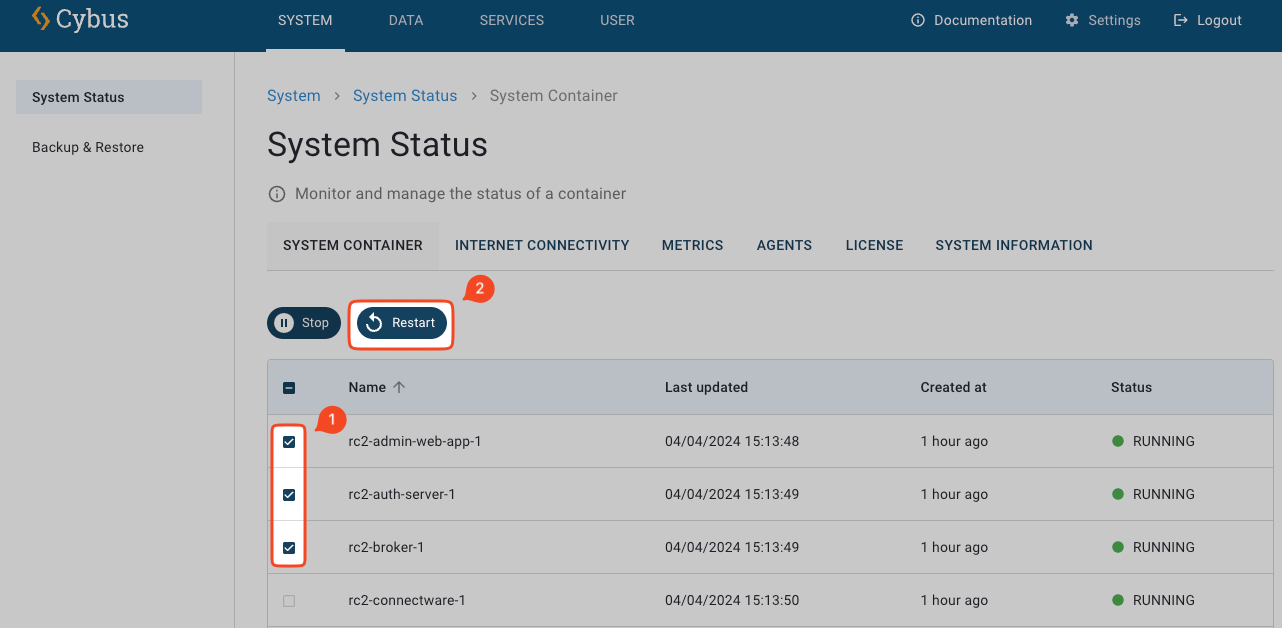Switch to the INTERNET CONNECTIVITY tab
The width and height of the screenshot is (1282, 628).
tap(542, 245)
